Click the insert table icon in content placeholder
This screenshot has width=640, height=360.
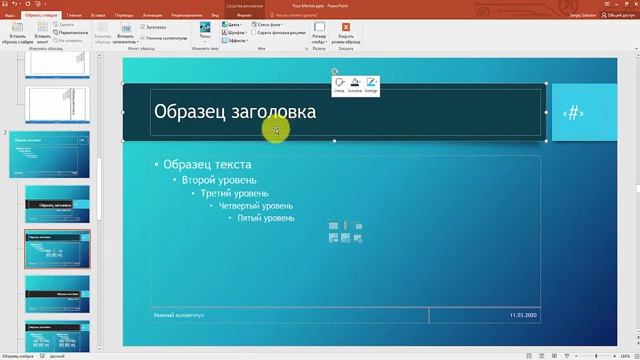(333, 226)
